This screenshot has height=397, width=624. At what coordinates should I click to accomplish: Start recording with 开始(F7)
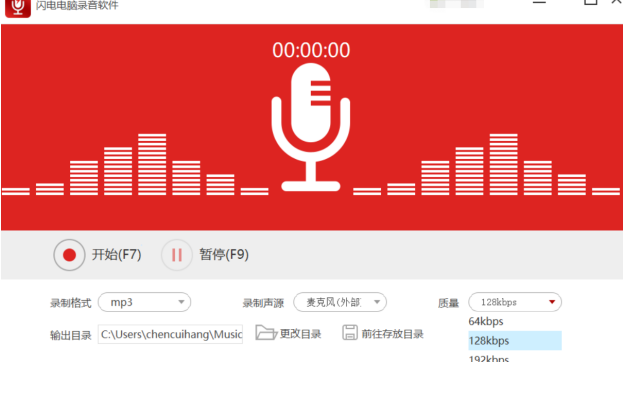pyautogui.click(x=117, y=255)
